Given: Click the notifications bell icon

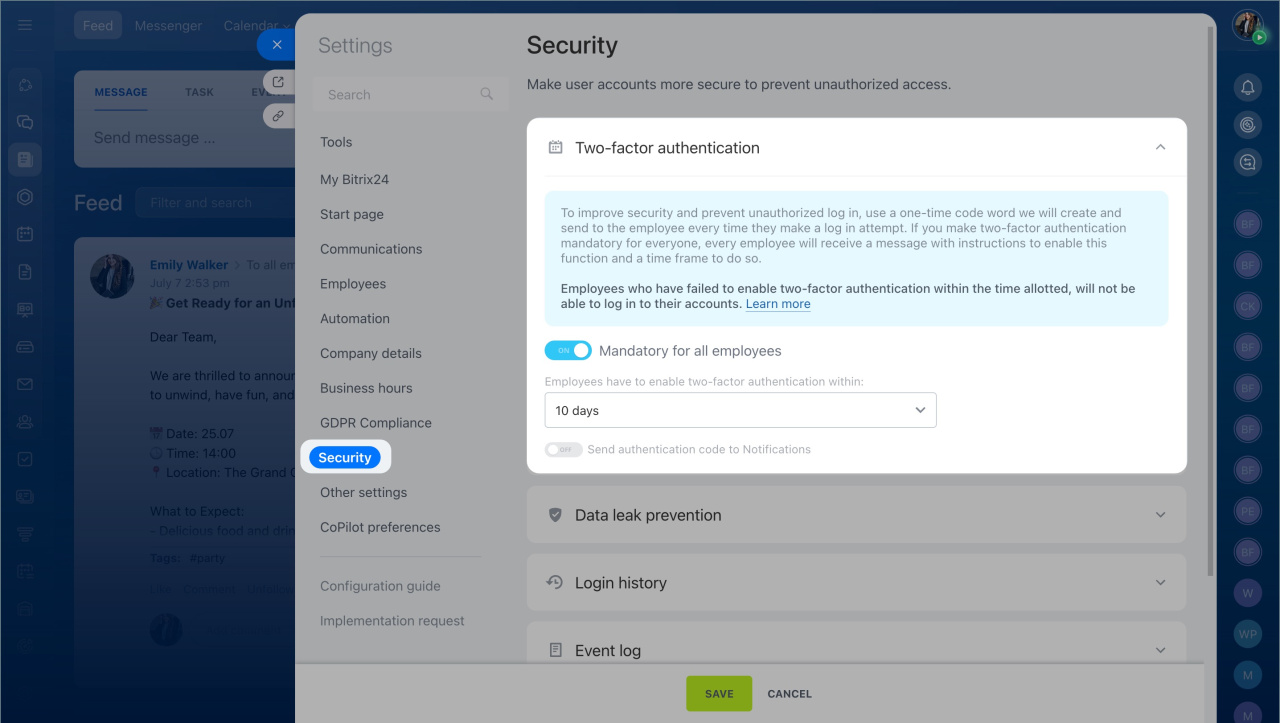Looking at the screenshot, I should click(x=1247, y=88).
